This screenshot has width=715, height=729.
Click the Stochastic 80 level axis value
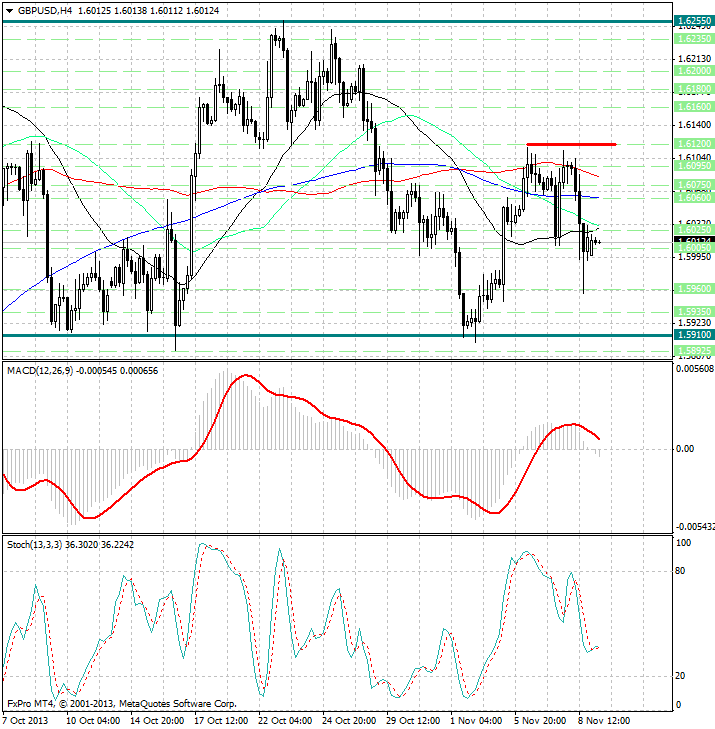pyautogui.click(x=684, y=571)
